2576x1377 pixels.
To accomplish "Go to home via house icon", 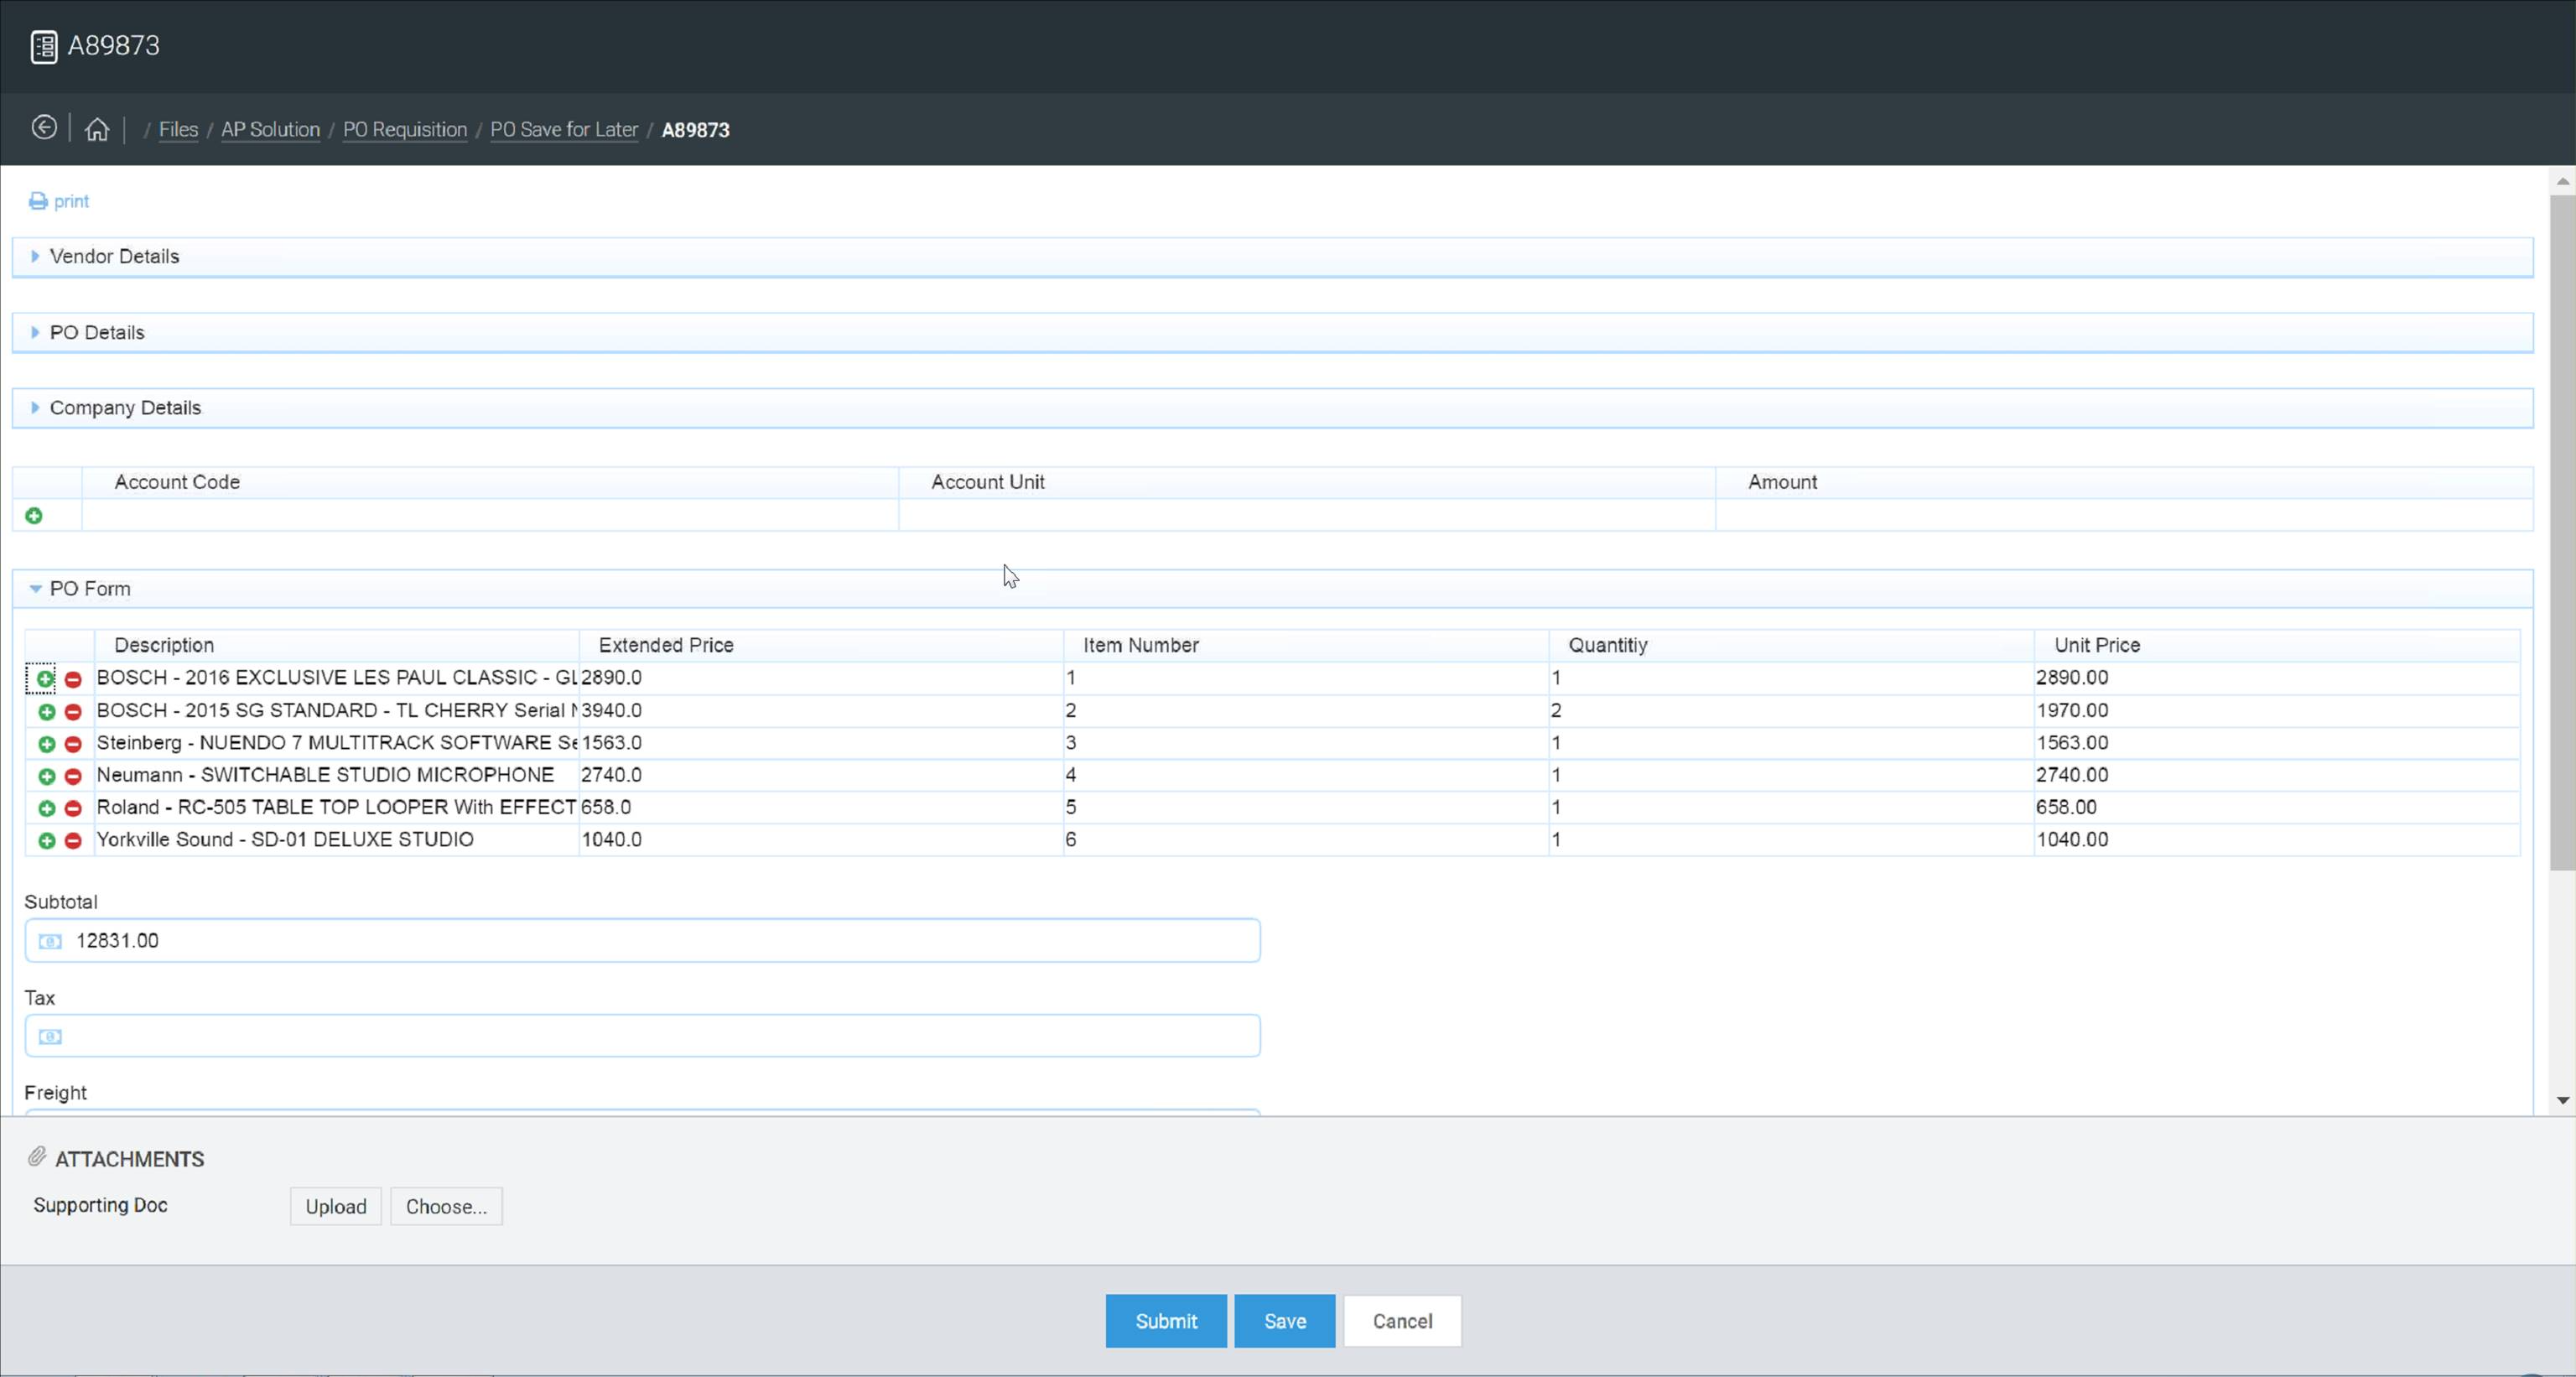I will click(97, 129).
